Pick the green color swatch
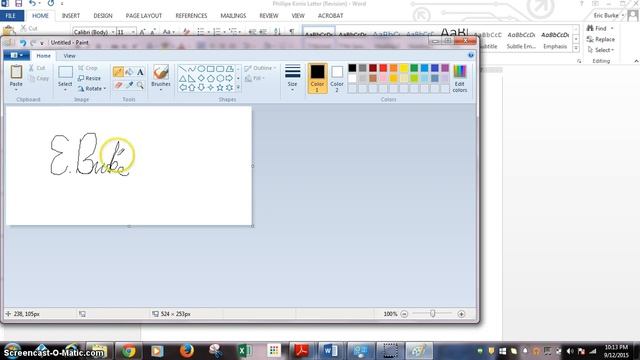The width and height of the screenshot is (640, 360). click(414, 68)
